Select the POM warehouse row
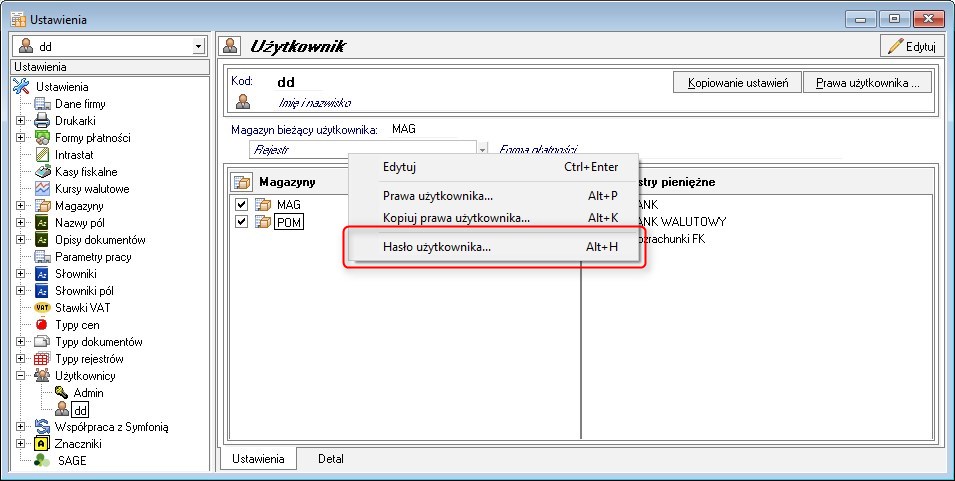 [x=289, y=222]
